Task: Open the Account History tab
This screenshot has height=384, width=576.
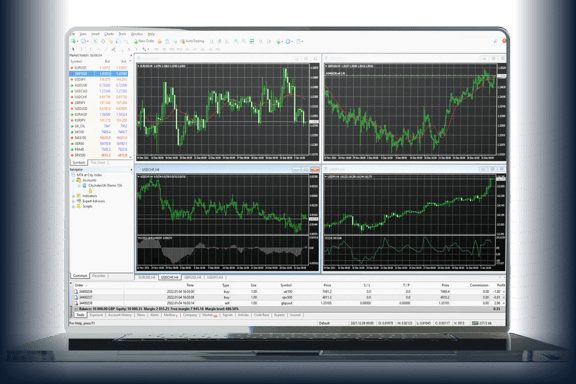Action: (120, 315)
